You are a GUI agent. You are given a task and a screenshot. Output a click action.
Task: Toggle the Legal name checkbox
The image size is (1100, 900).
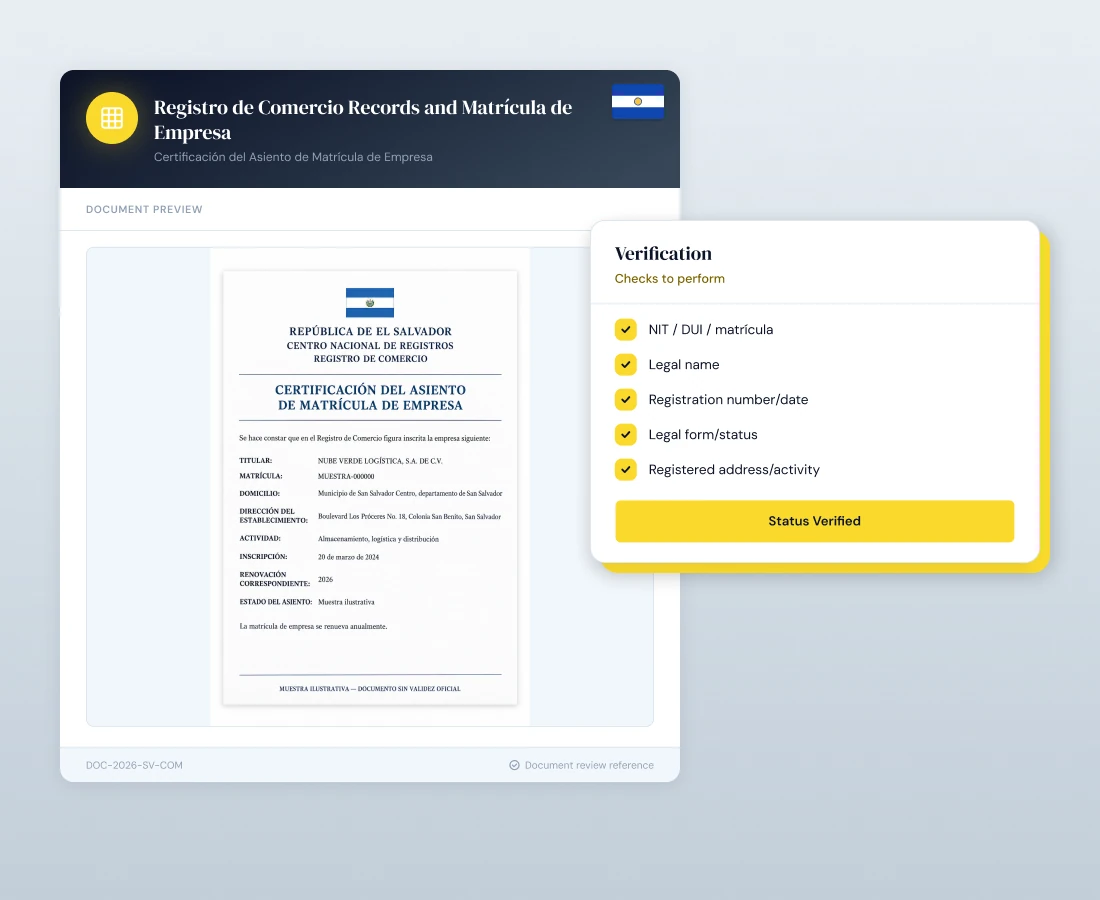(626, 365)
